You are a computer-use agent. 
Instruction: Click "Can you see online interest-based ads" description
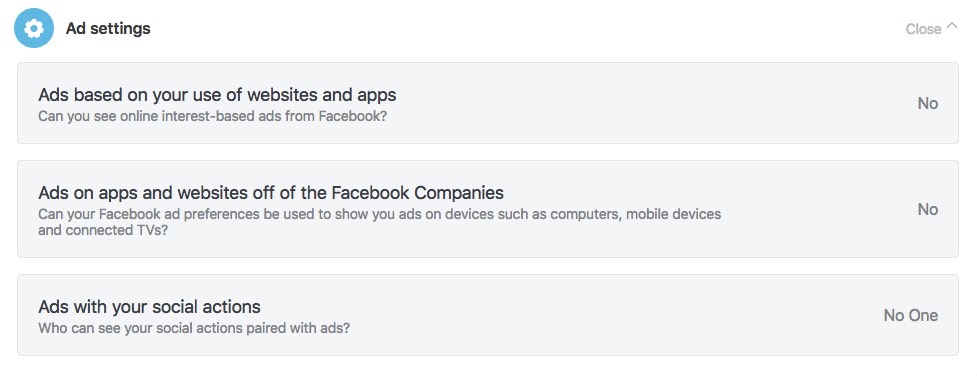point(212,116)
